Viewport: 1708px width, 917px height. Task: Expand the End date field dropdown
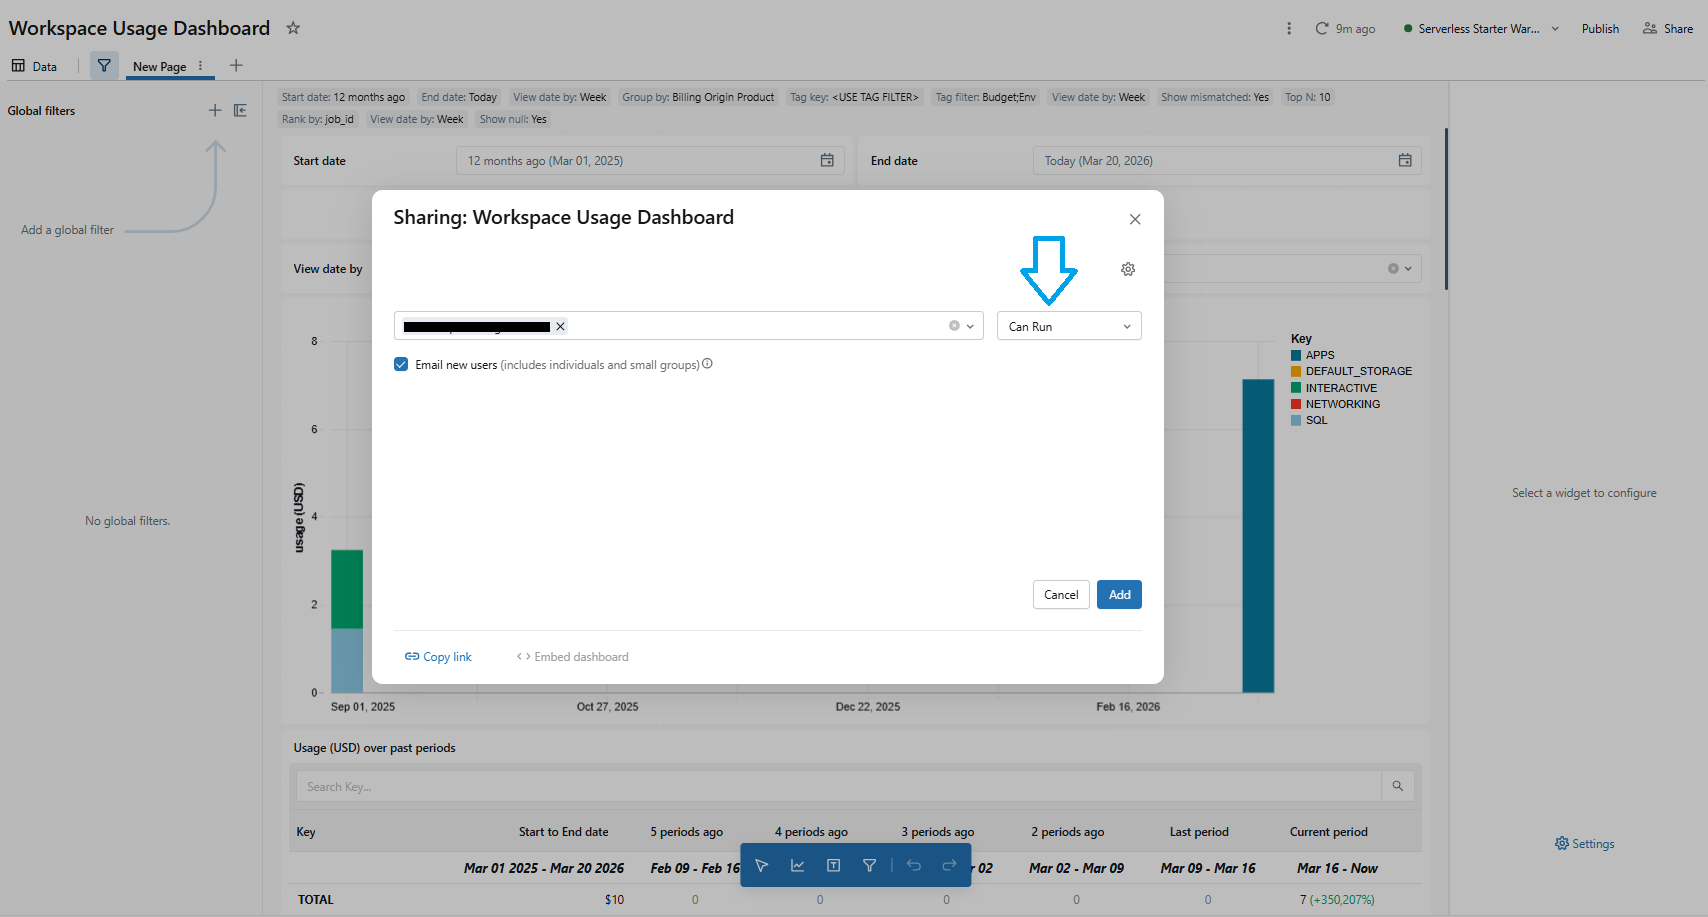click(1404, 160)
